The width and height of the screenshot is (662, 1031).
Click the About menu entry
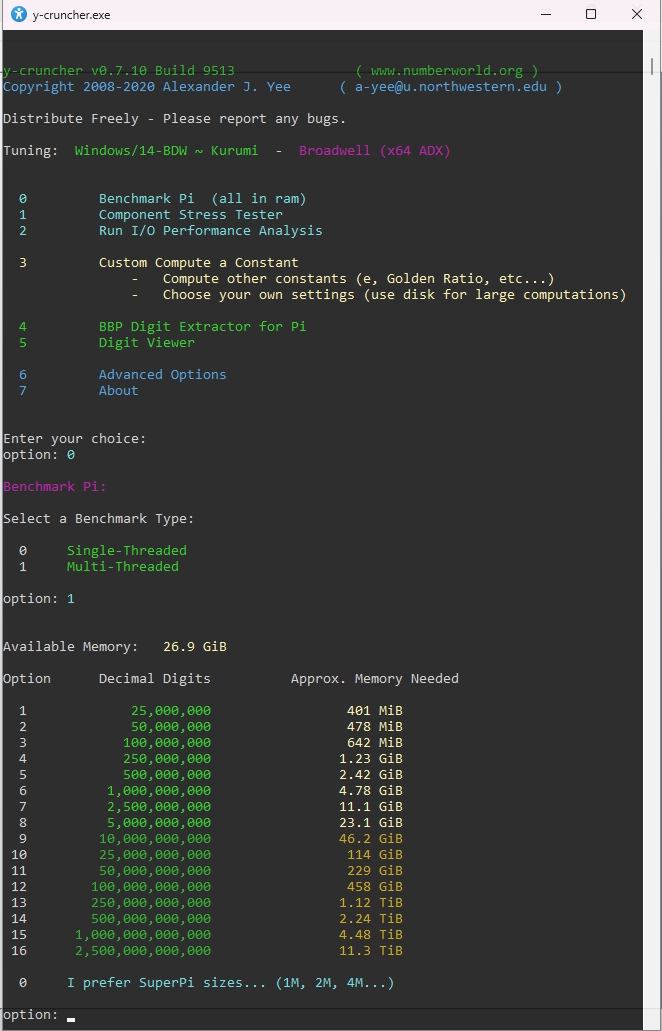click(118, 391)
